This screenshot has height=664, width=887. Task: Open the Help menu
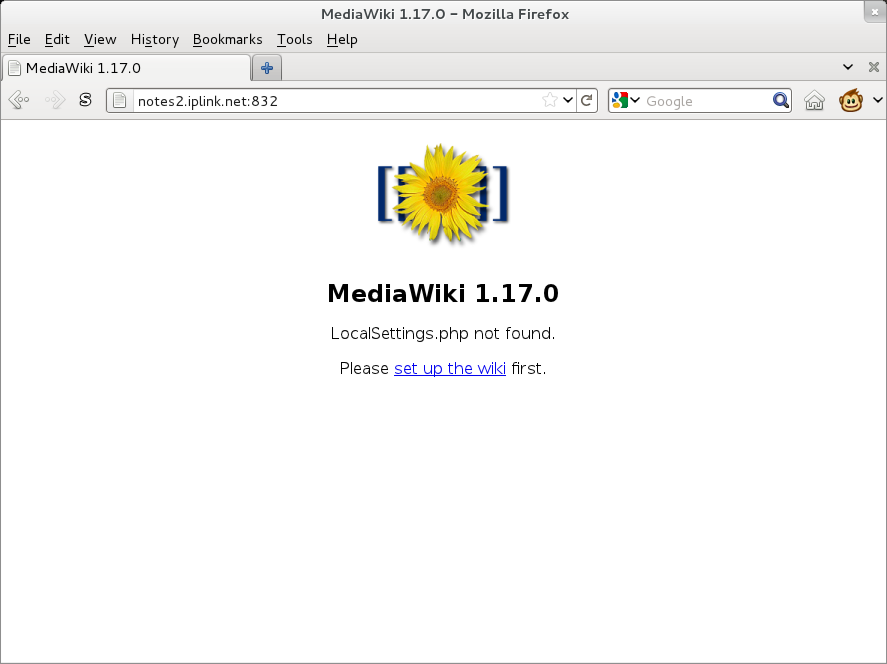(x=342, y=40)
